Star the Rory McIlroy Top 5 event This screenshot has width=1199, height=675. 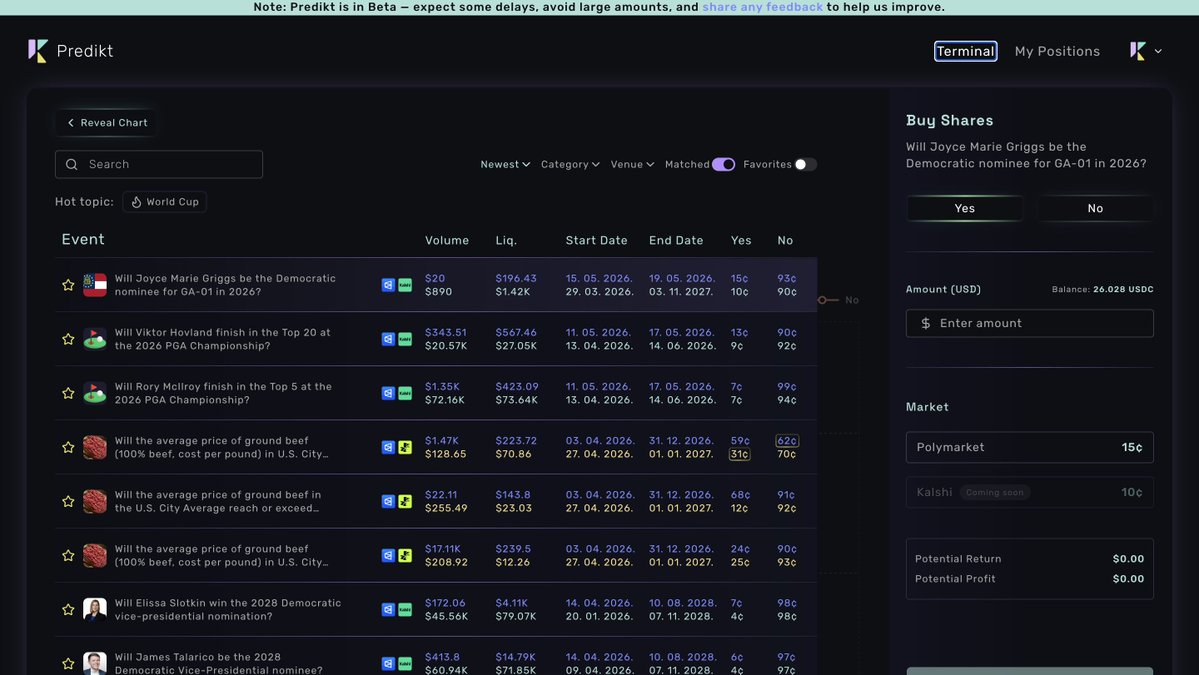coord(68,393)
